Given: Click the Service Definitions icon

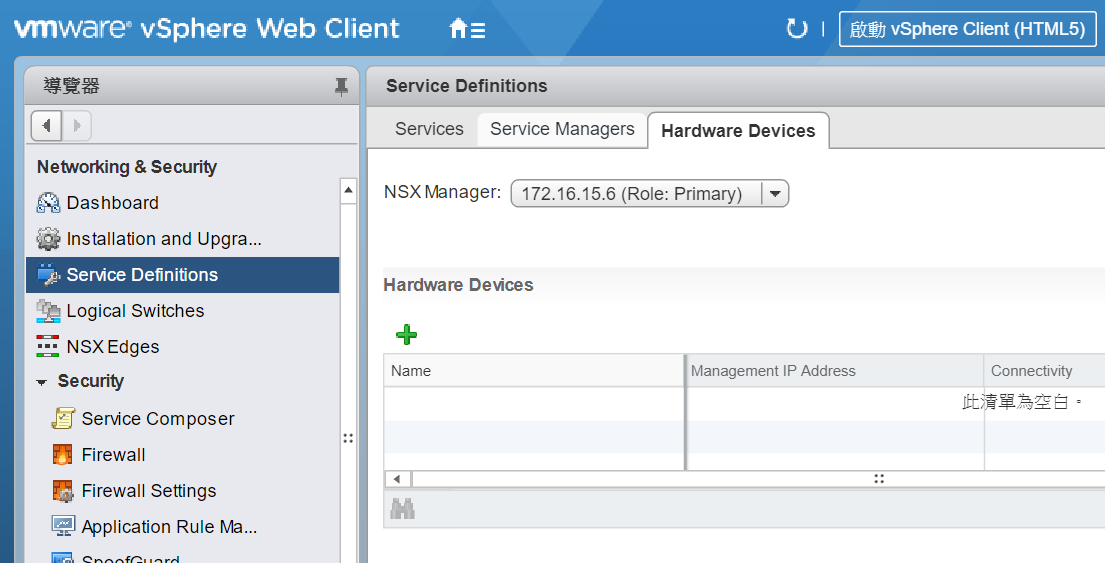Looking at the screenshot, I should [x=48, y=275].
